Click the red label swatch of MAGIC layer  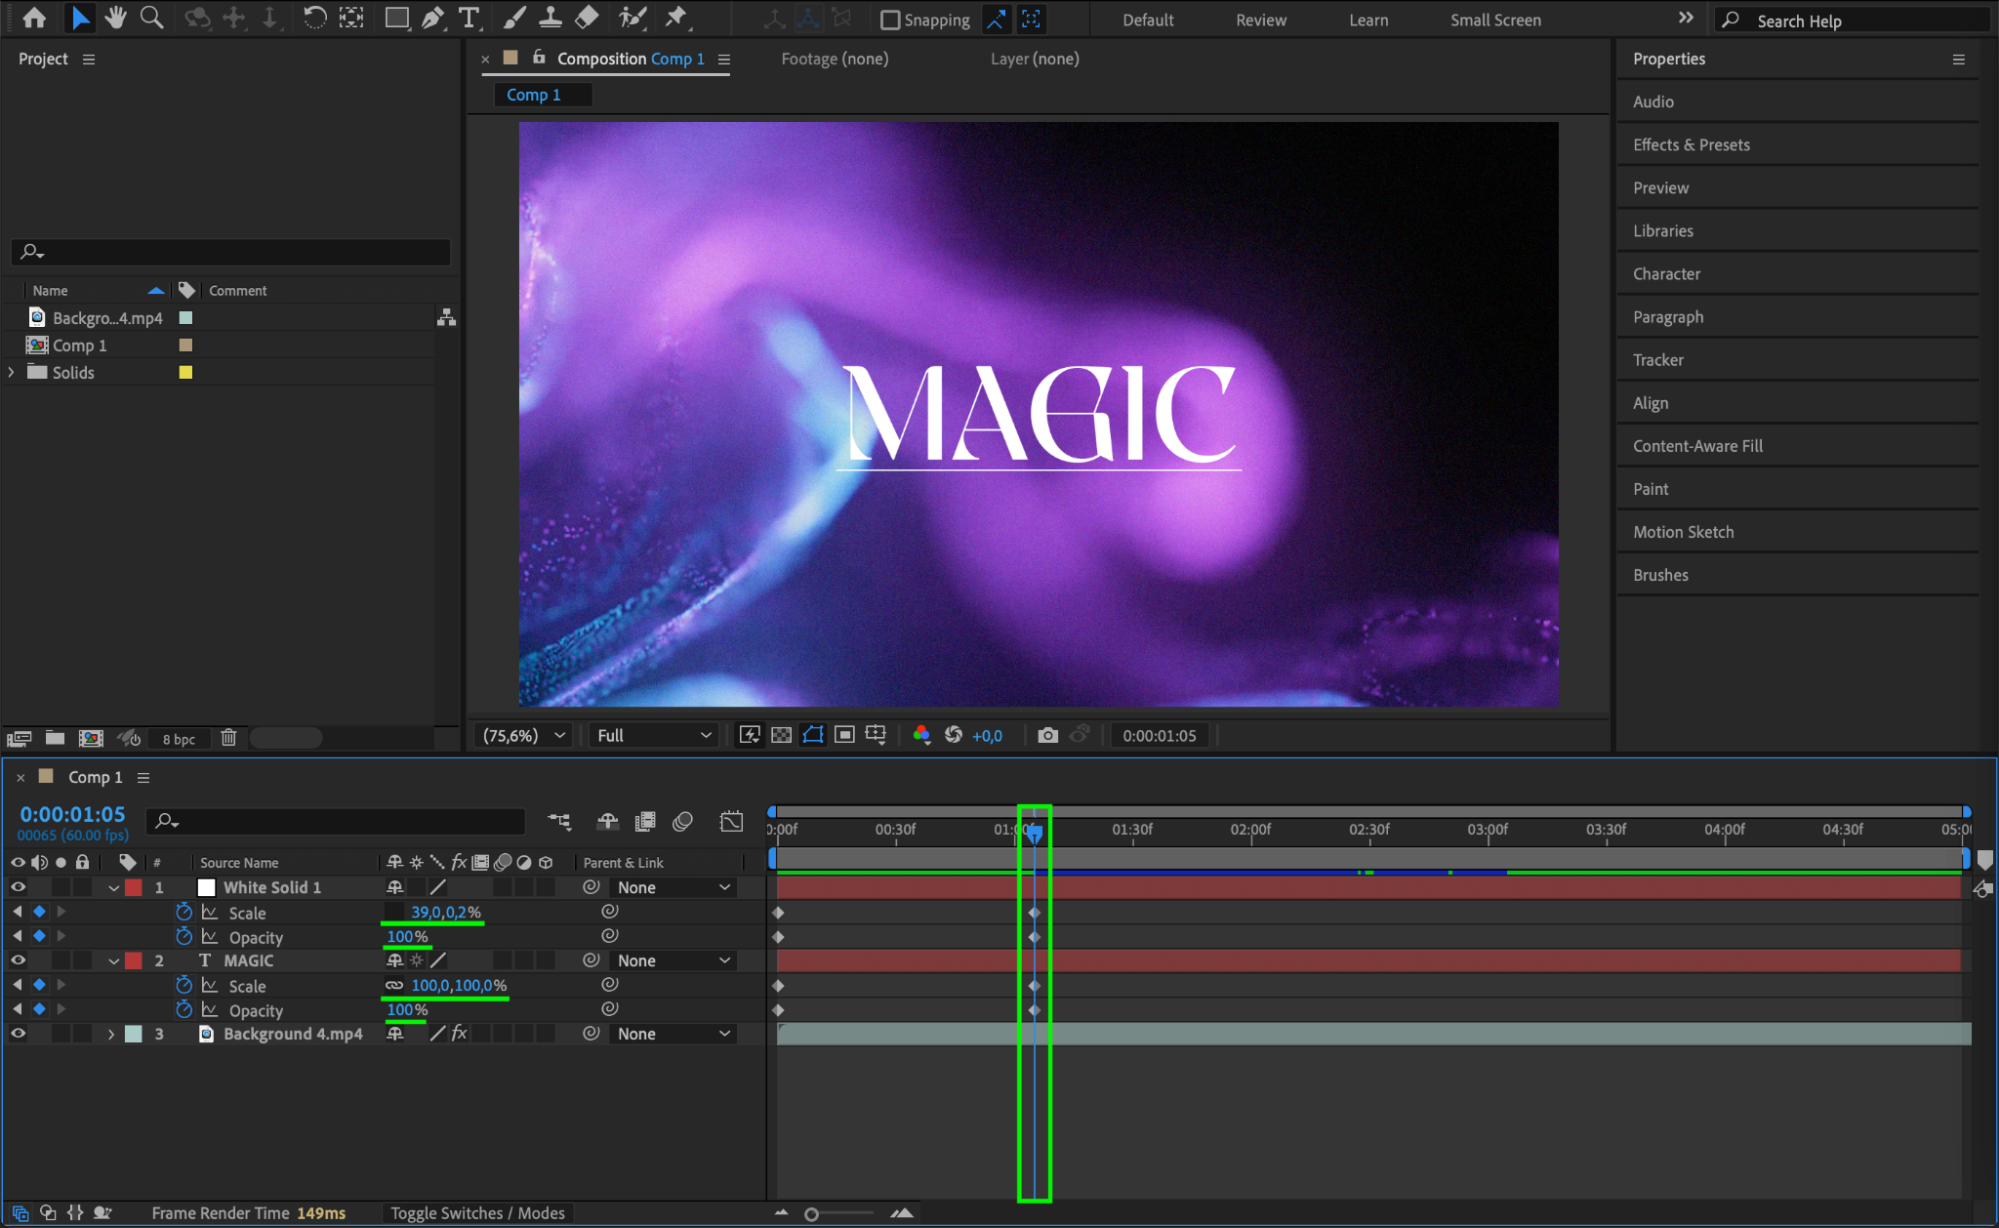pos(134,961)
